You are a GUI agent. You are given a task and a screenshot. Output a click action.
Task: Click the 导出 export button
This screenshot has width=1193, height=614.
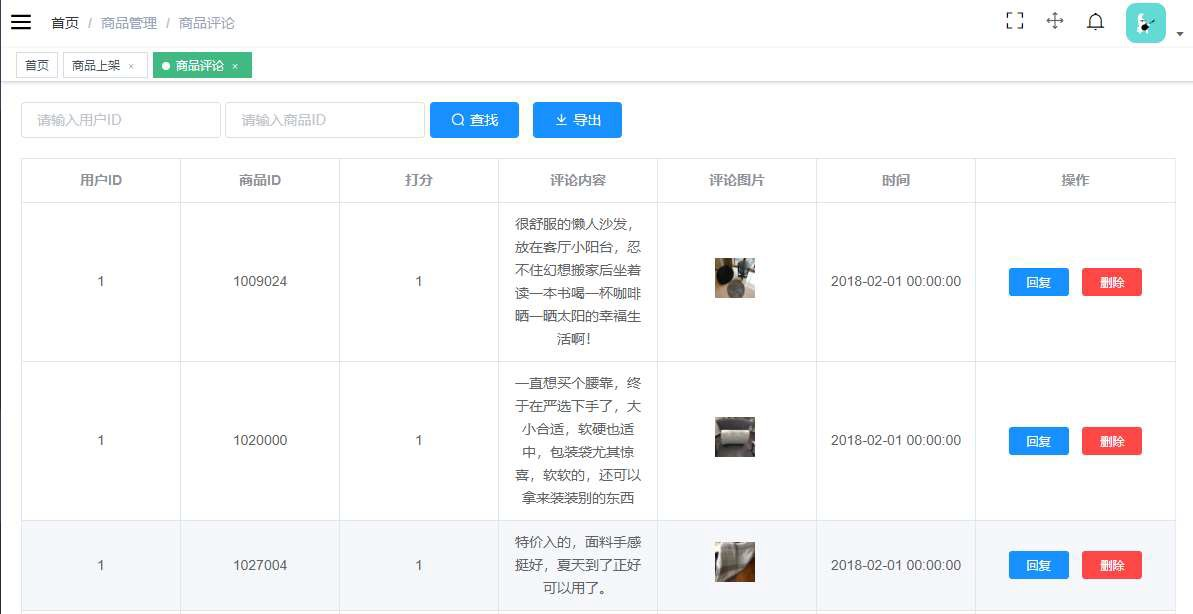577,120
